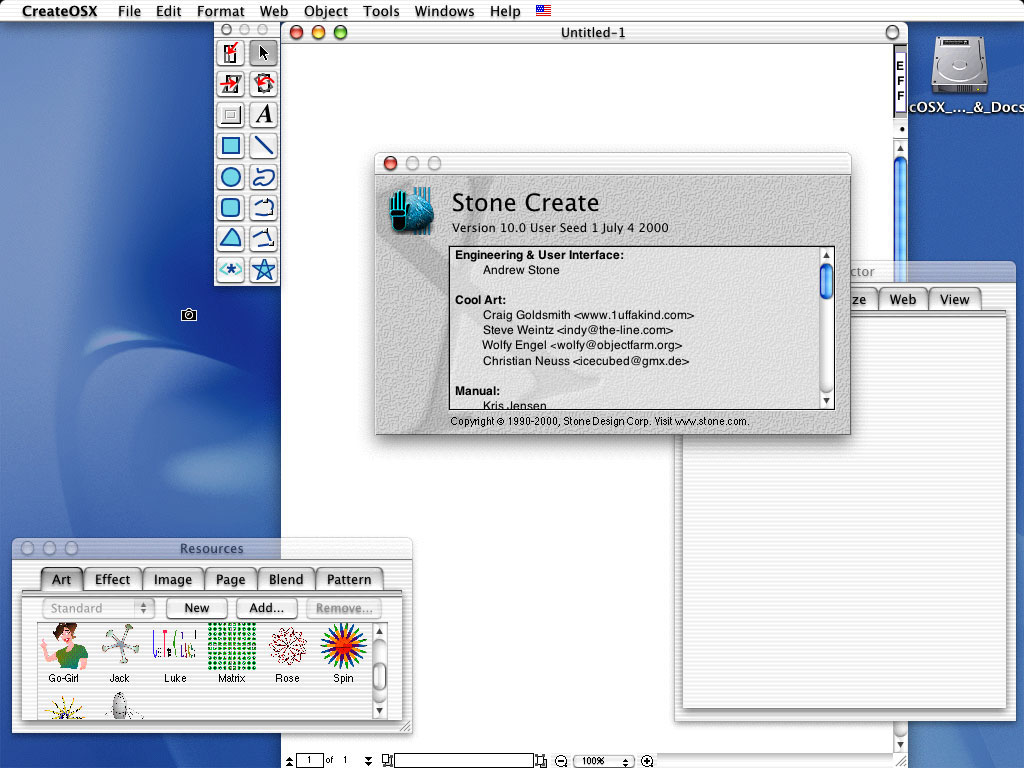The width and height of the screenshot is (1024, 768).
Task: Click the New button in Resources
Action: coord(197,608)
